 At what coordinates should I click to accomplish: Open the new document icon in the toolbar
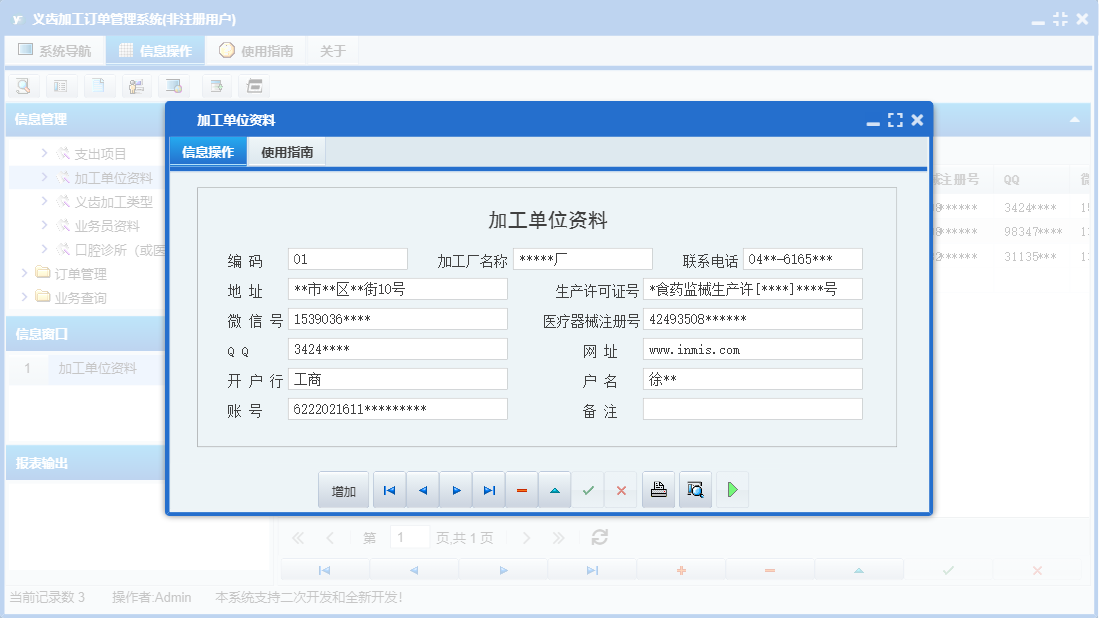98,86
